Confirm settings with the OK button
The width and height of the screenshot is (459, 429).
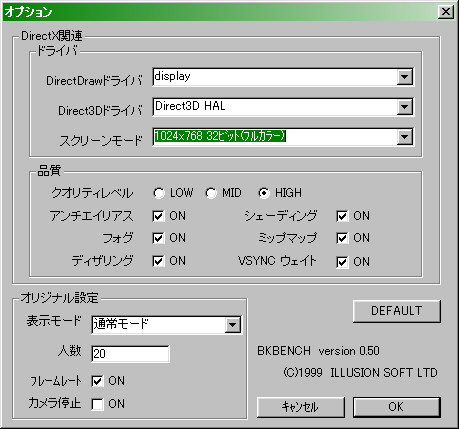(397, 407)
